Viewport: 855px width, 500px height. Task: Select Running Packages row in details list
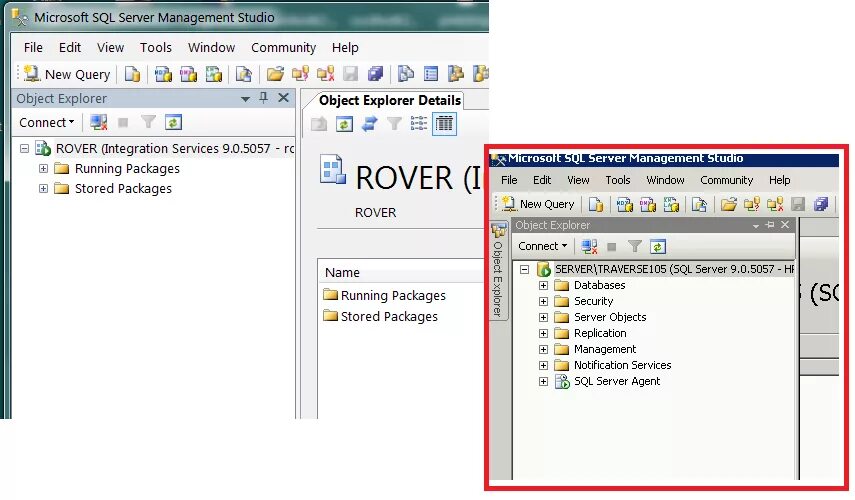point(384,296)
